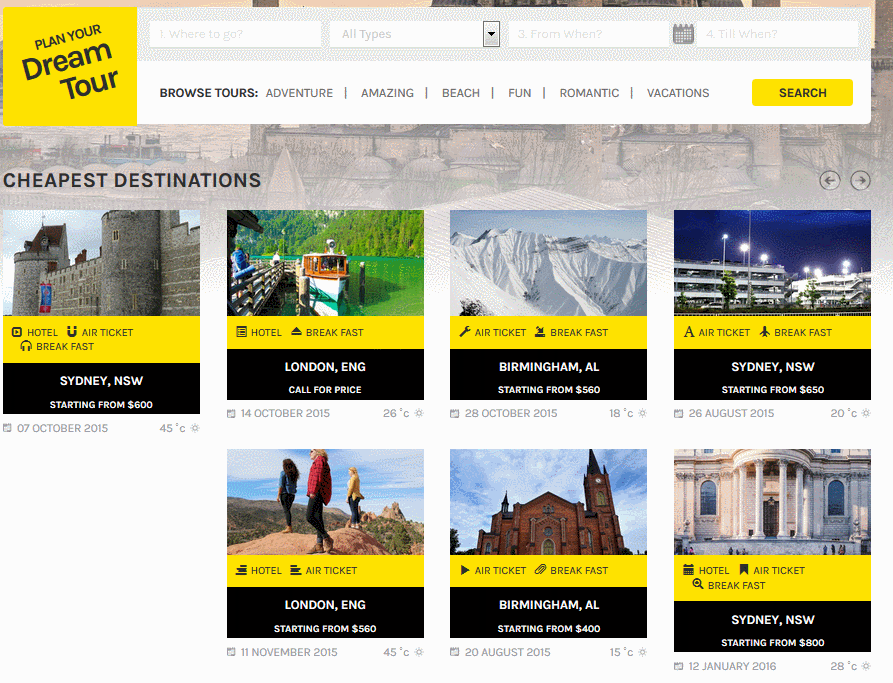Focus the Till When date field
Image resolution: width=893 pixels, height=683 pixels.
tap(777, 34)
